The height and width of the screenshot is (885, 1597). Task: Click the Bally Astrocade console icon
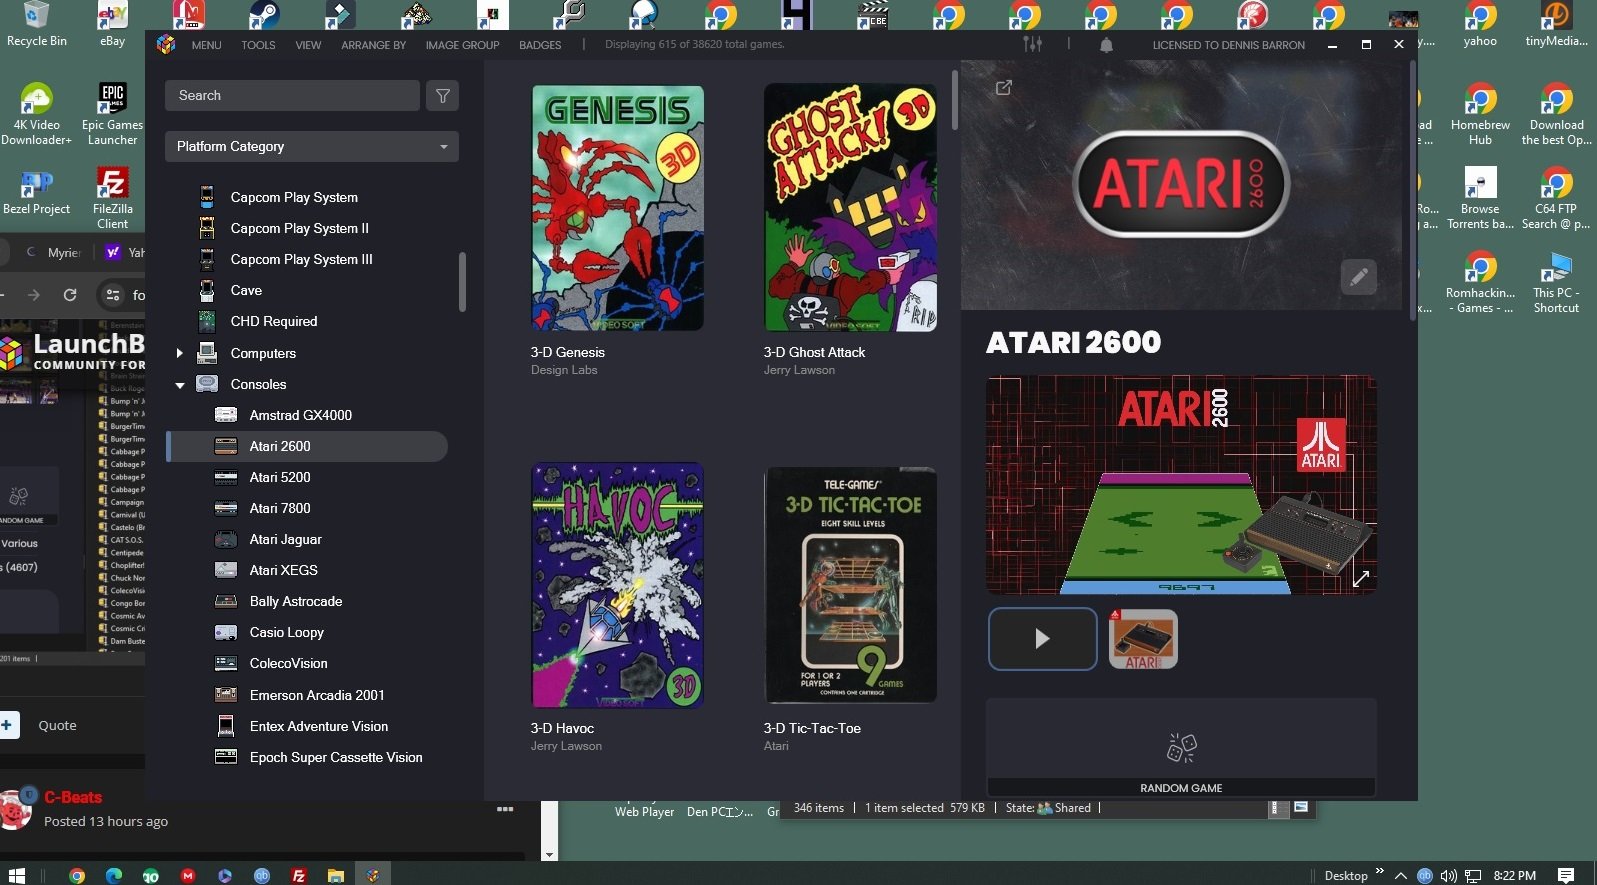226,601
